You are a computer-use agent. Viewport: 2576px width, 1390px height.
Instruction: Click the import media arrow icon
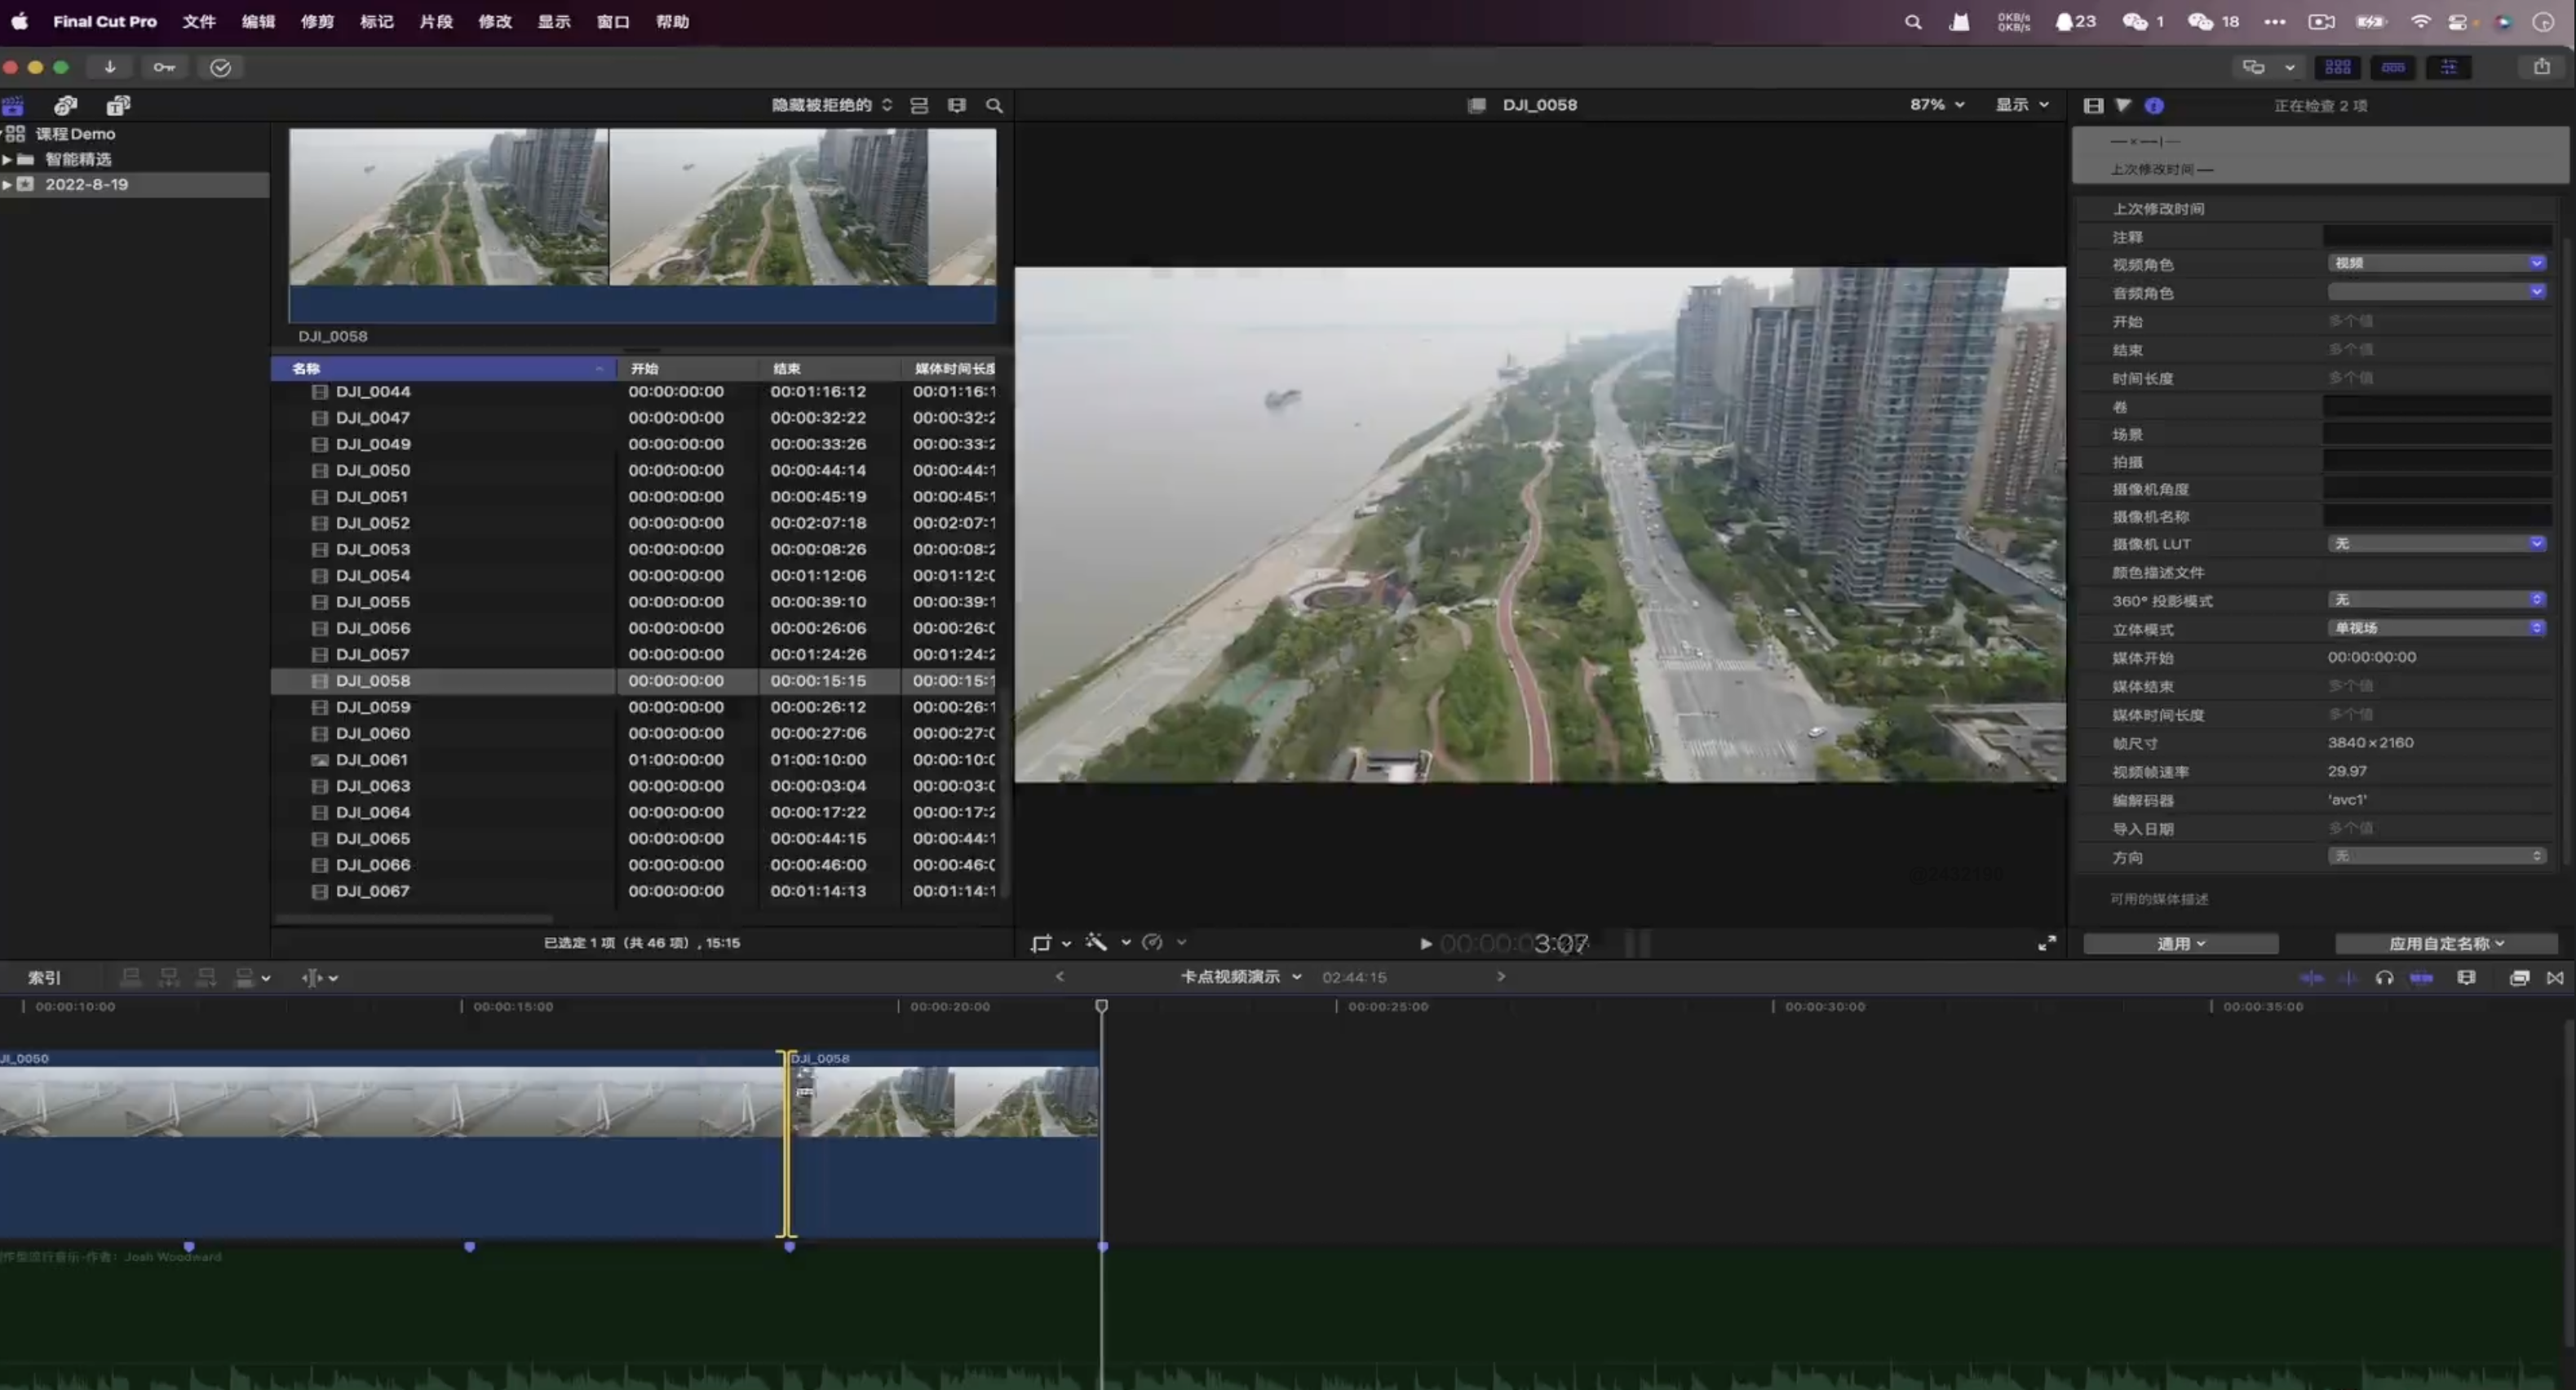tap(110, 67)
